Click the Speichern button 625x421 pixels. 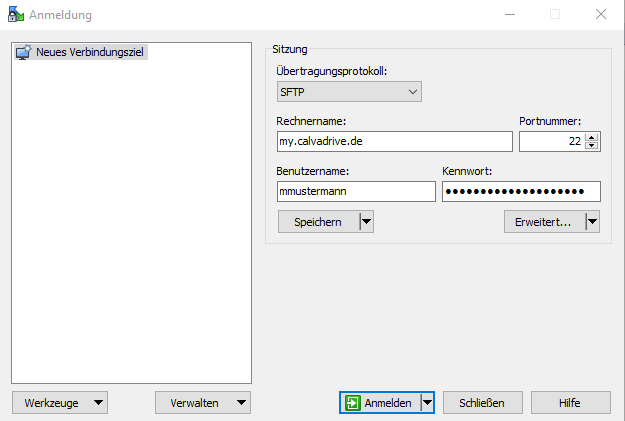coord(318,222)
